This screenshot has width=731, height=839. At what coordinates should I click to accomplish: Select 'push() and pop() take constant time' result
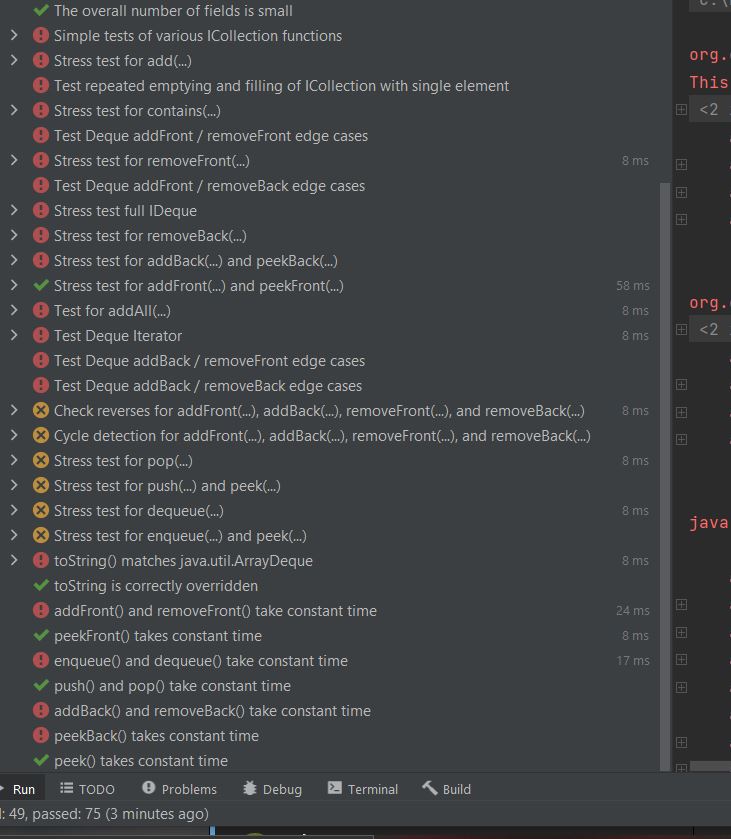click(172, 686)
